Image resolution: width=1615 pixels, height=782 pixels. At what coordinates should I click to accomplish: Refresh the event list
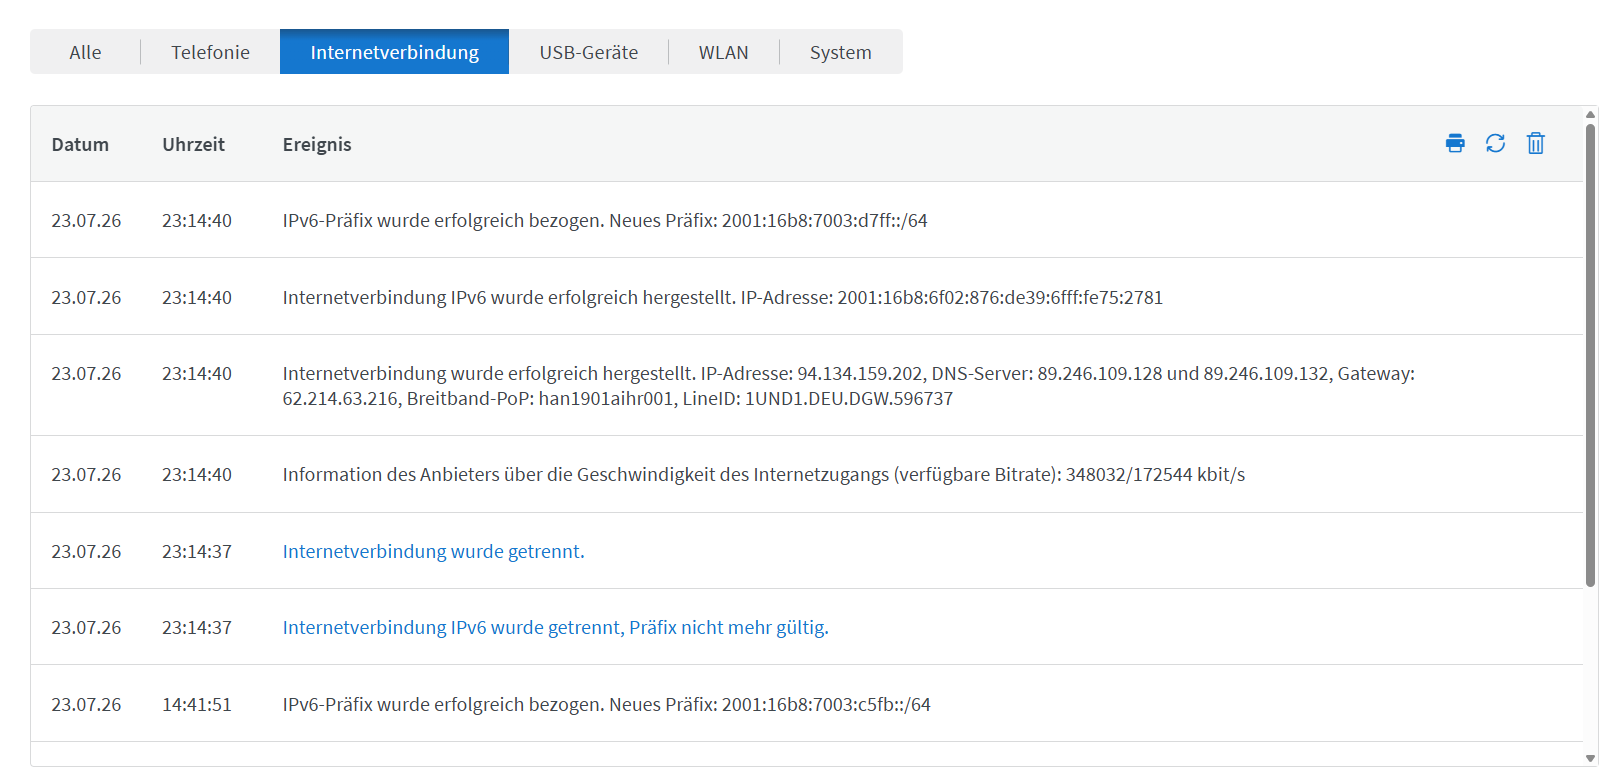(1495, 143)
